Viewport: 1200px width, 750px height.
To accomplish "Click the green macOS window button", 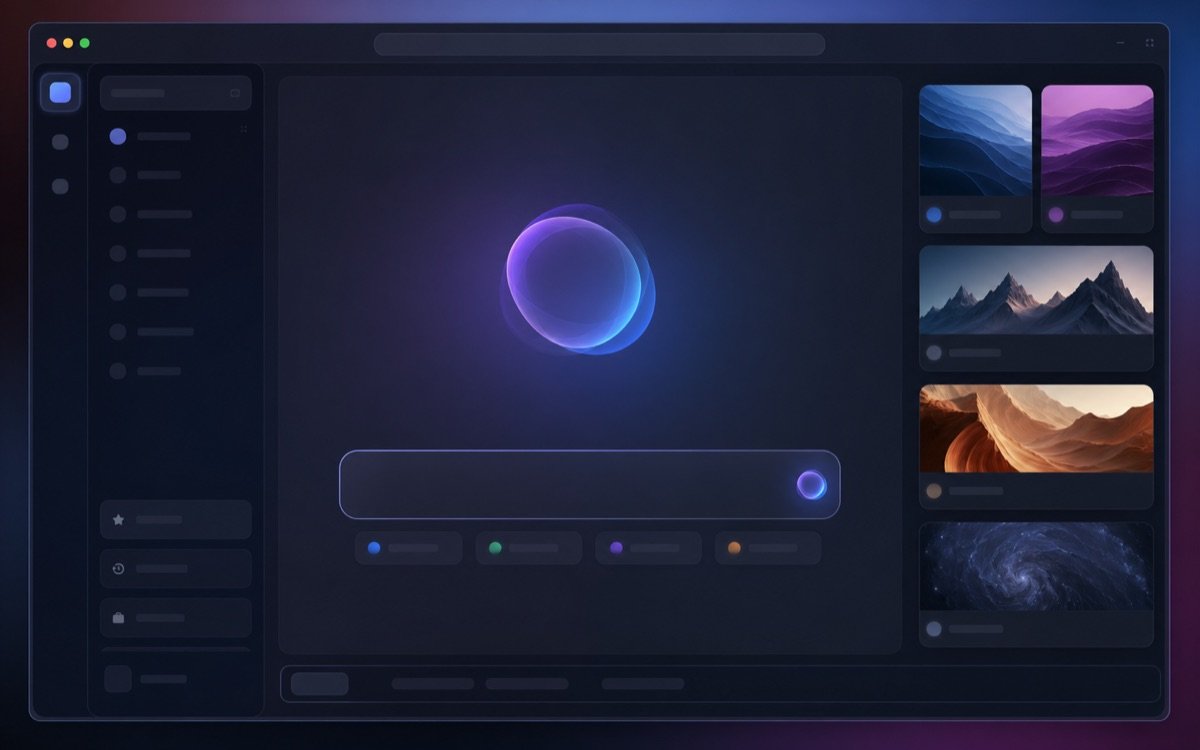I will (x=85, y=43).
